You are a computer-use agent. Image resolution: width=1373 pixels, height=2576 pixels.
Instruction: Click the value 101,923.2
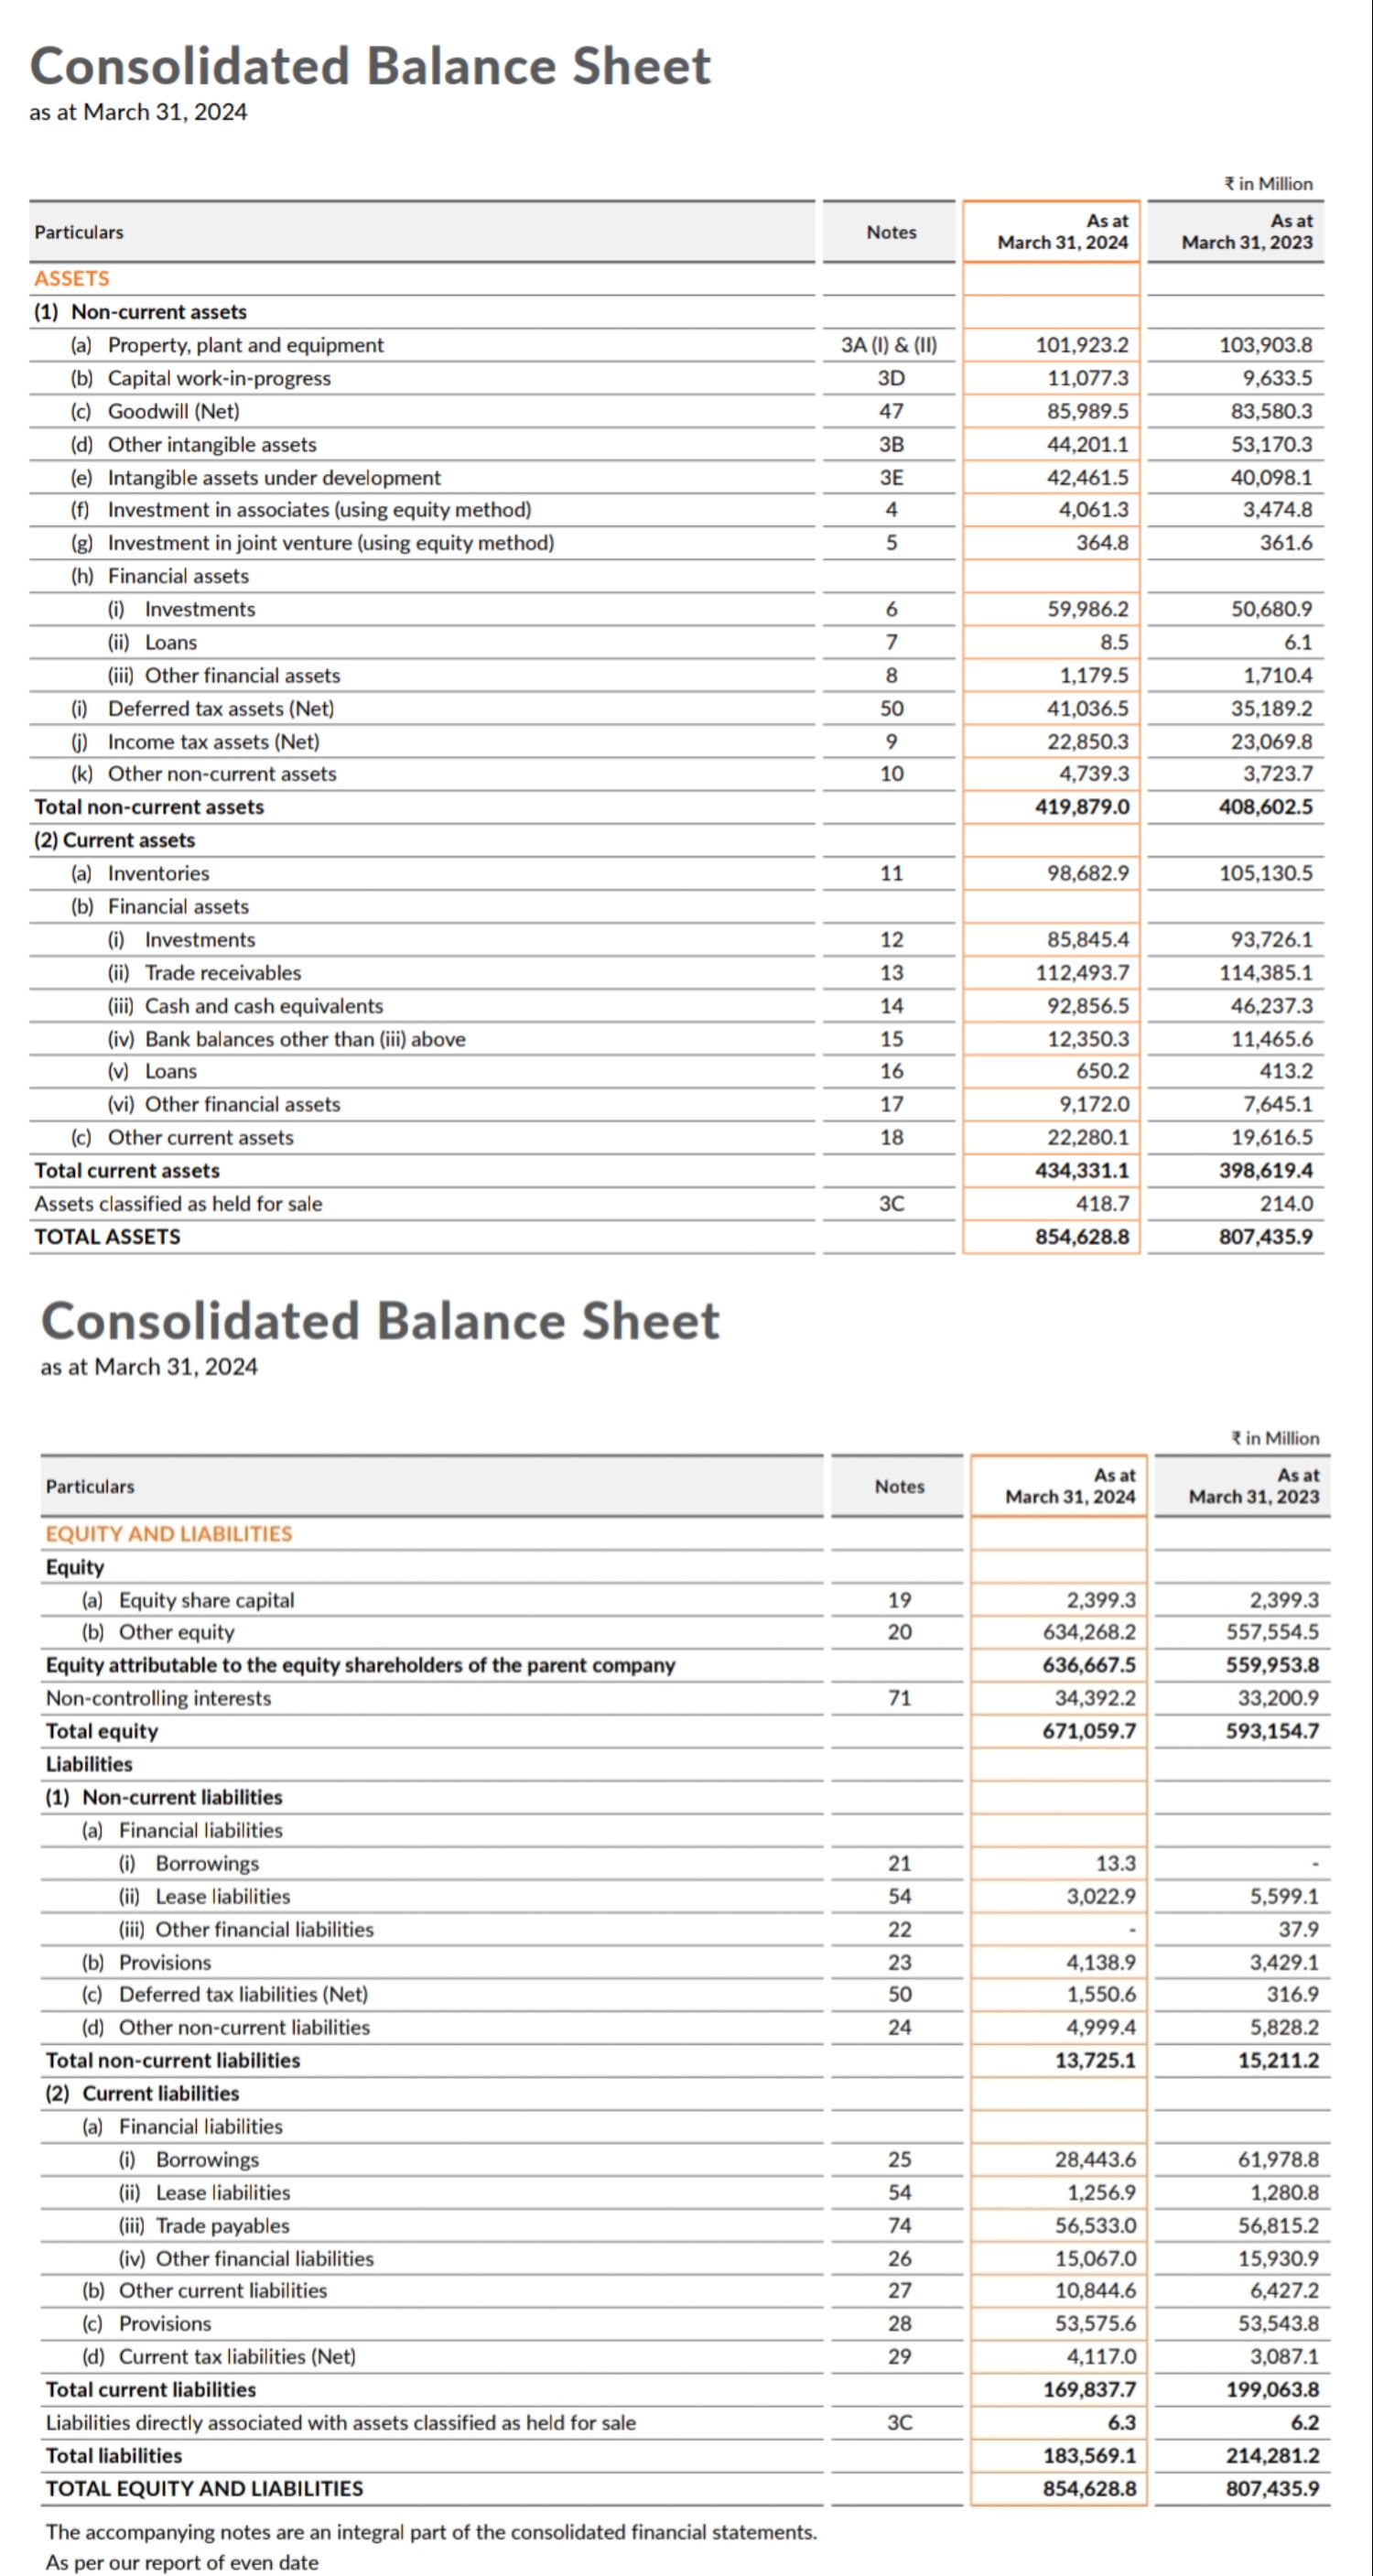pyautogui.click(x=1081, y=345)
